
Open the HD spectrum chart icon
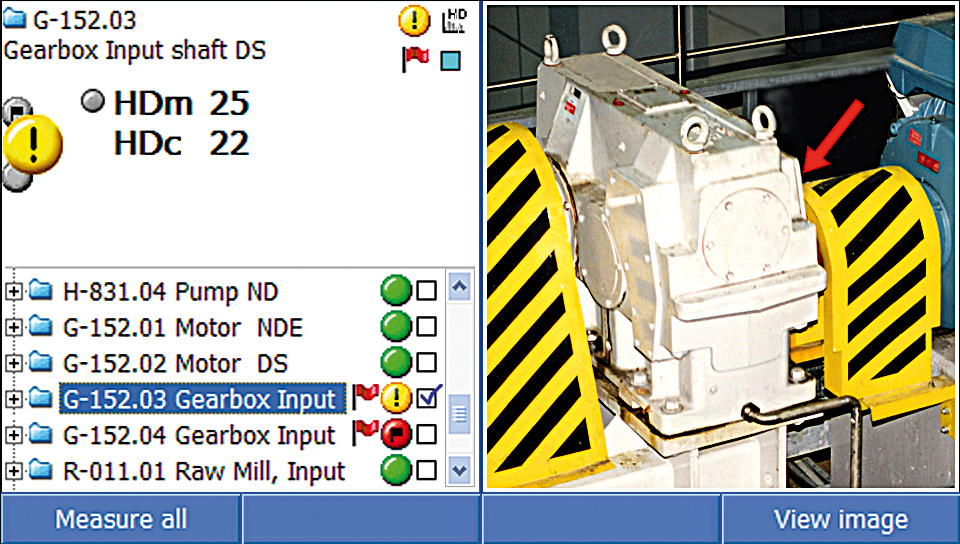click(x=453, y=21)
